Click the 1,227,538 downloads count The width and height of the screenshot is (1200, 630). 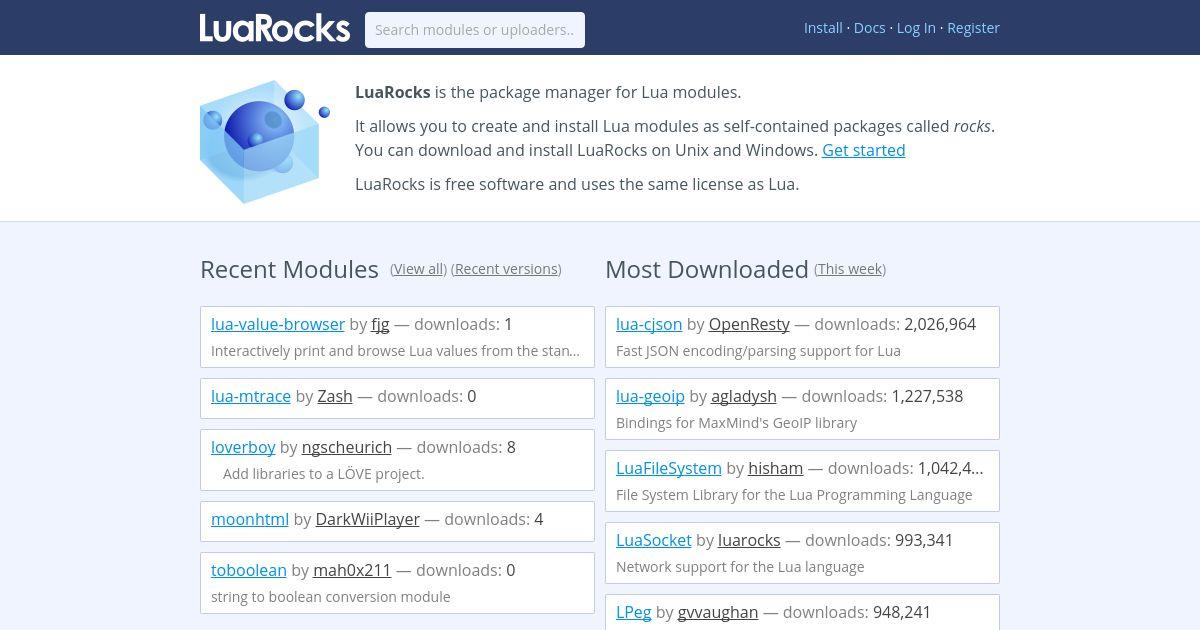pyautogui.click(x=927, y=396)
